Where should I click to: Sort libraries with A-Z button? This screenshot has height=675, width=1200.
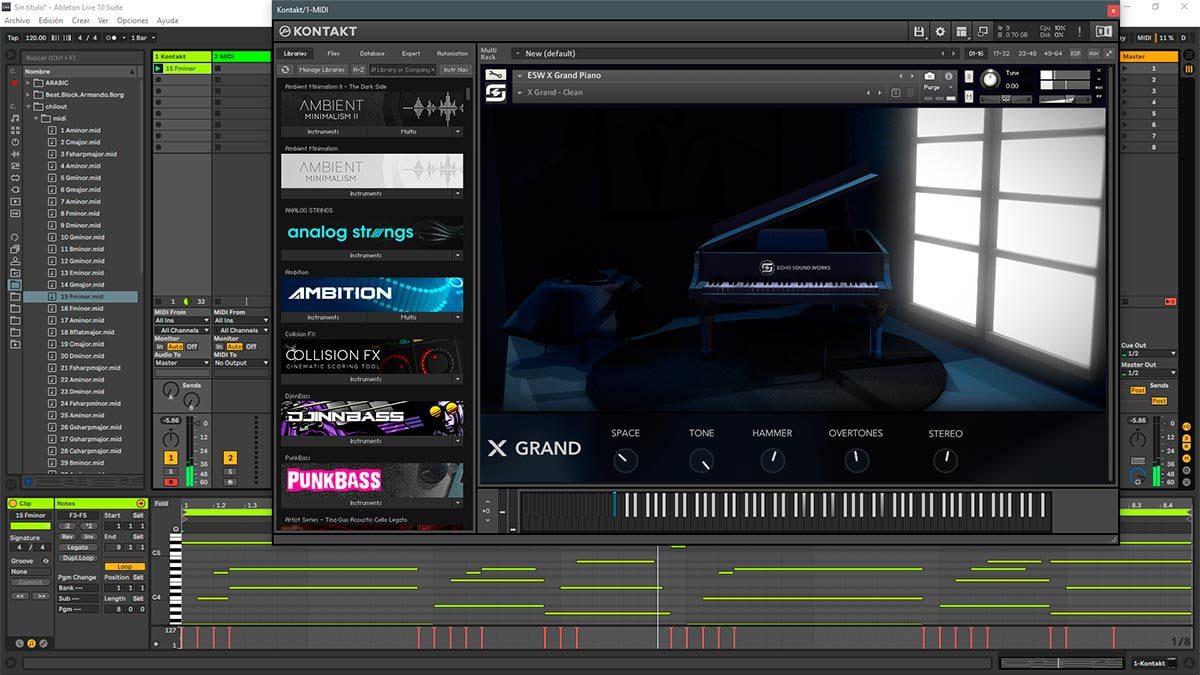[358, 70]
